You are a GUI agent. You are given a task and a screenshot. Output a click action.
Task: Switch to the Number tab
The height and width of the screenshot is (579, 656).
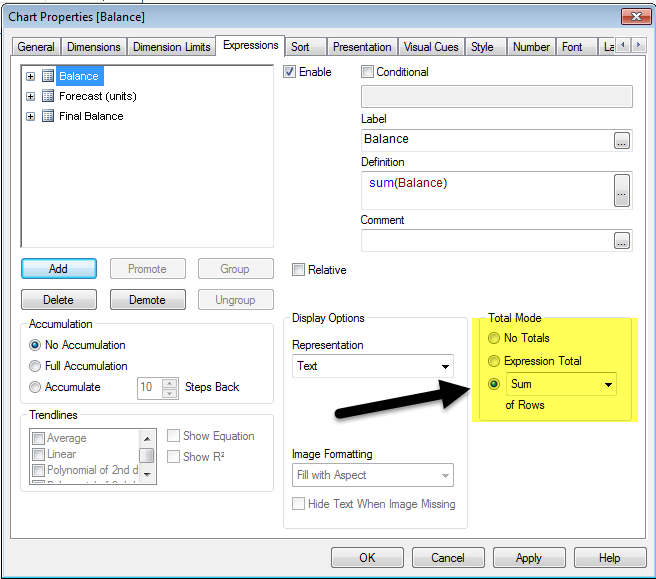click(x=531, y=47)
